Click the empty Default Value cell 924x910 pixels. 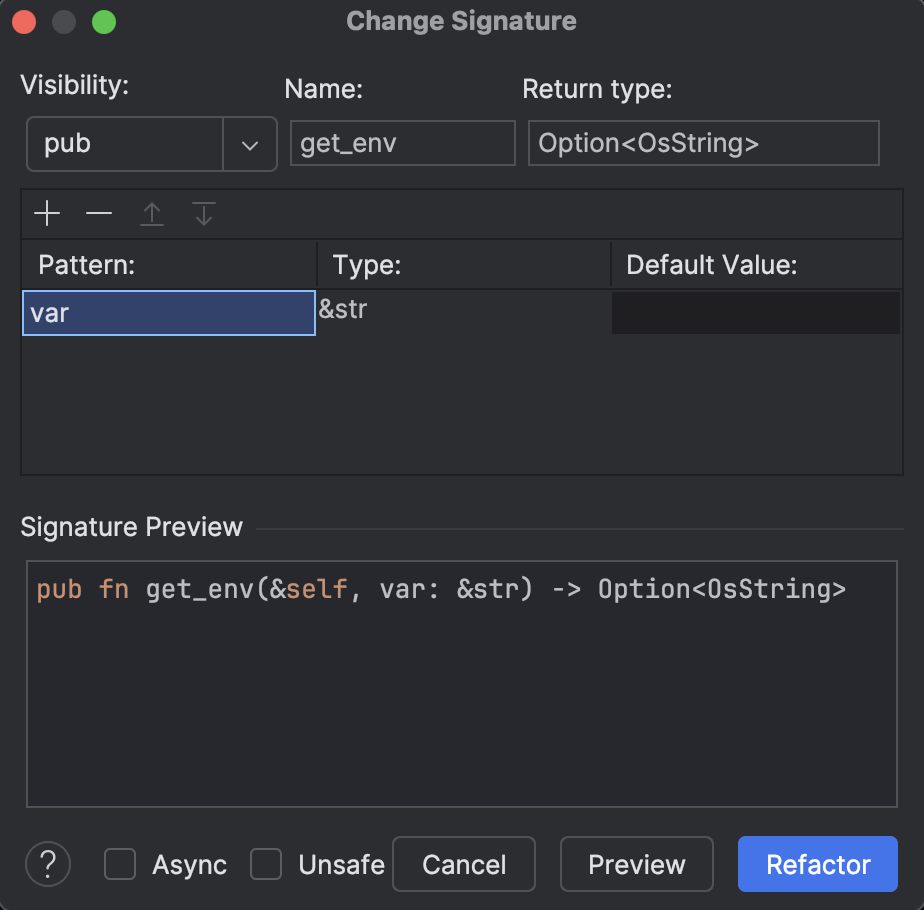755,313
